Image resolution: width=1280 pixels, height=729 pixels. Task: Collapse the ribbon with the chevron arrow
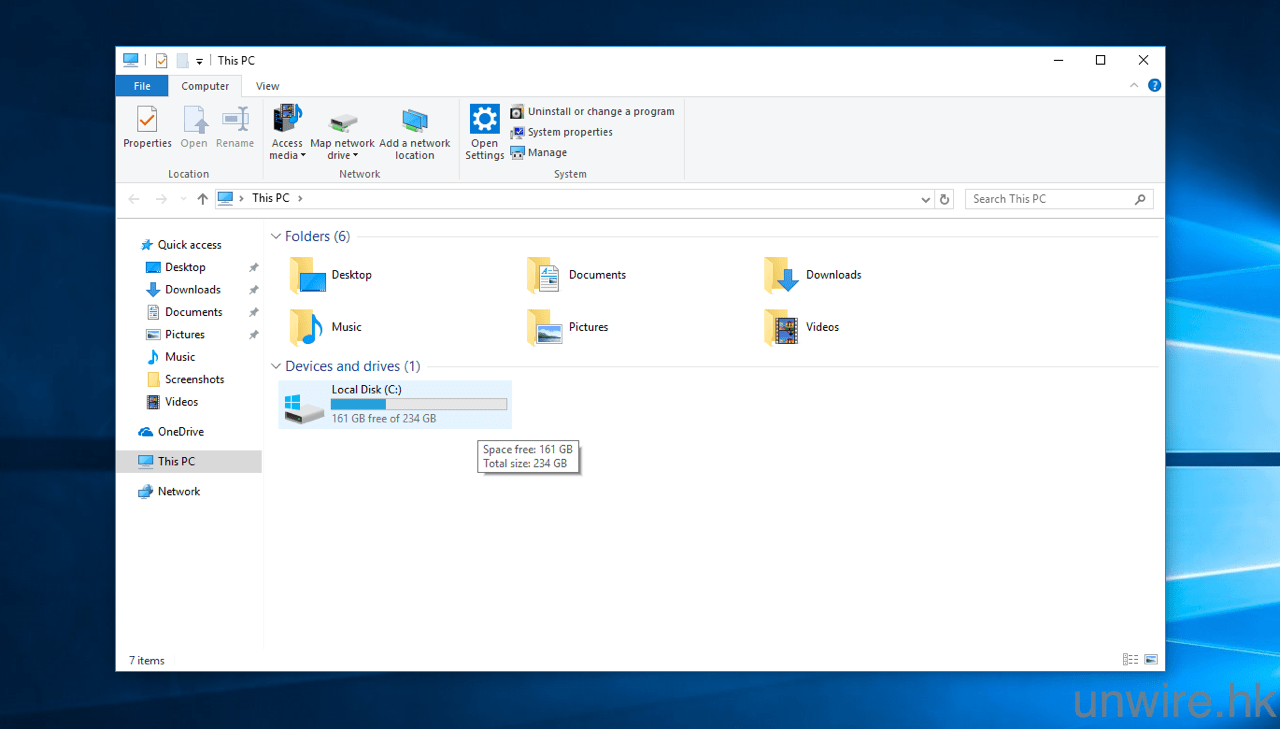(x=1134, y=86)
